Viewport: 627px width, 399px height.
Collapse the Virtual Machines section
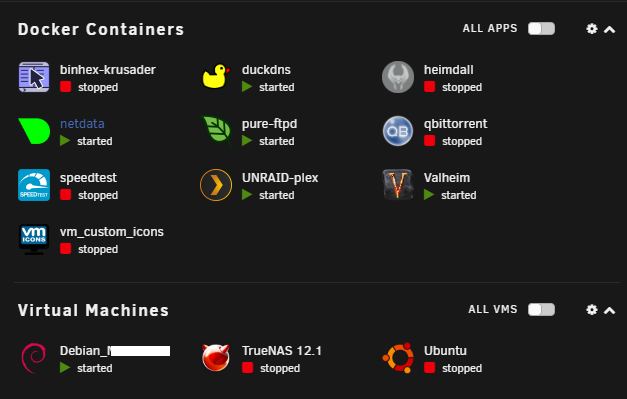pyautogui.click(x=609, y=310)
